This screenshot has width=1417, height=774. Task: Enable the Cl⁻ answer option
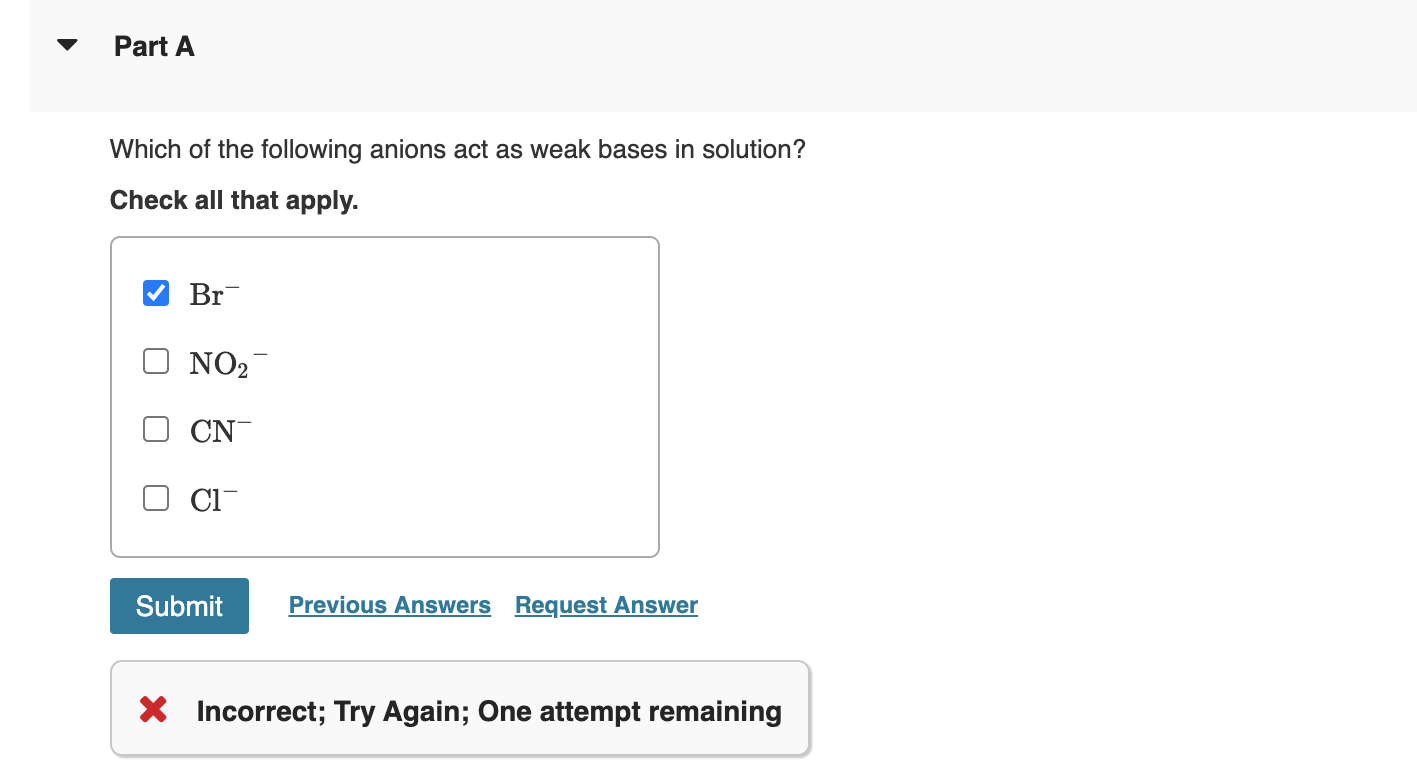click(155, 496)
